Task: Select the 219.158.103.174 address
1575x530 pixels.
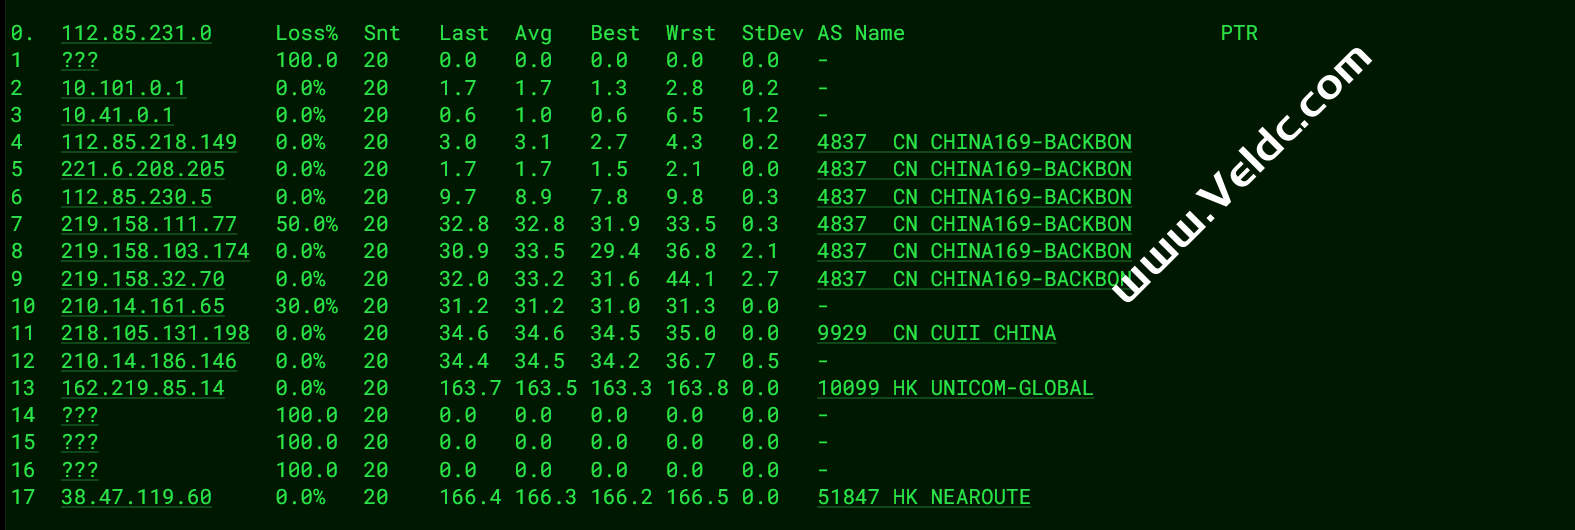Action: tap(155, 251)
